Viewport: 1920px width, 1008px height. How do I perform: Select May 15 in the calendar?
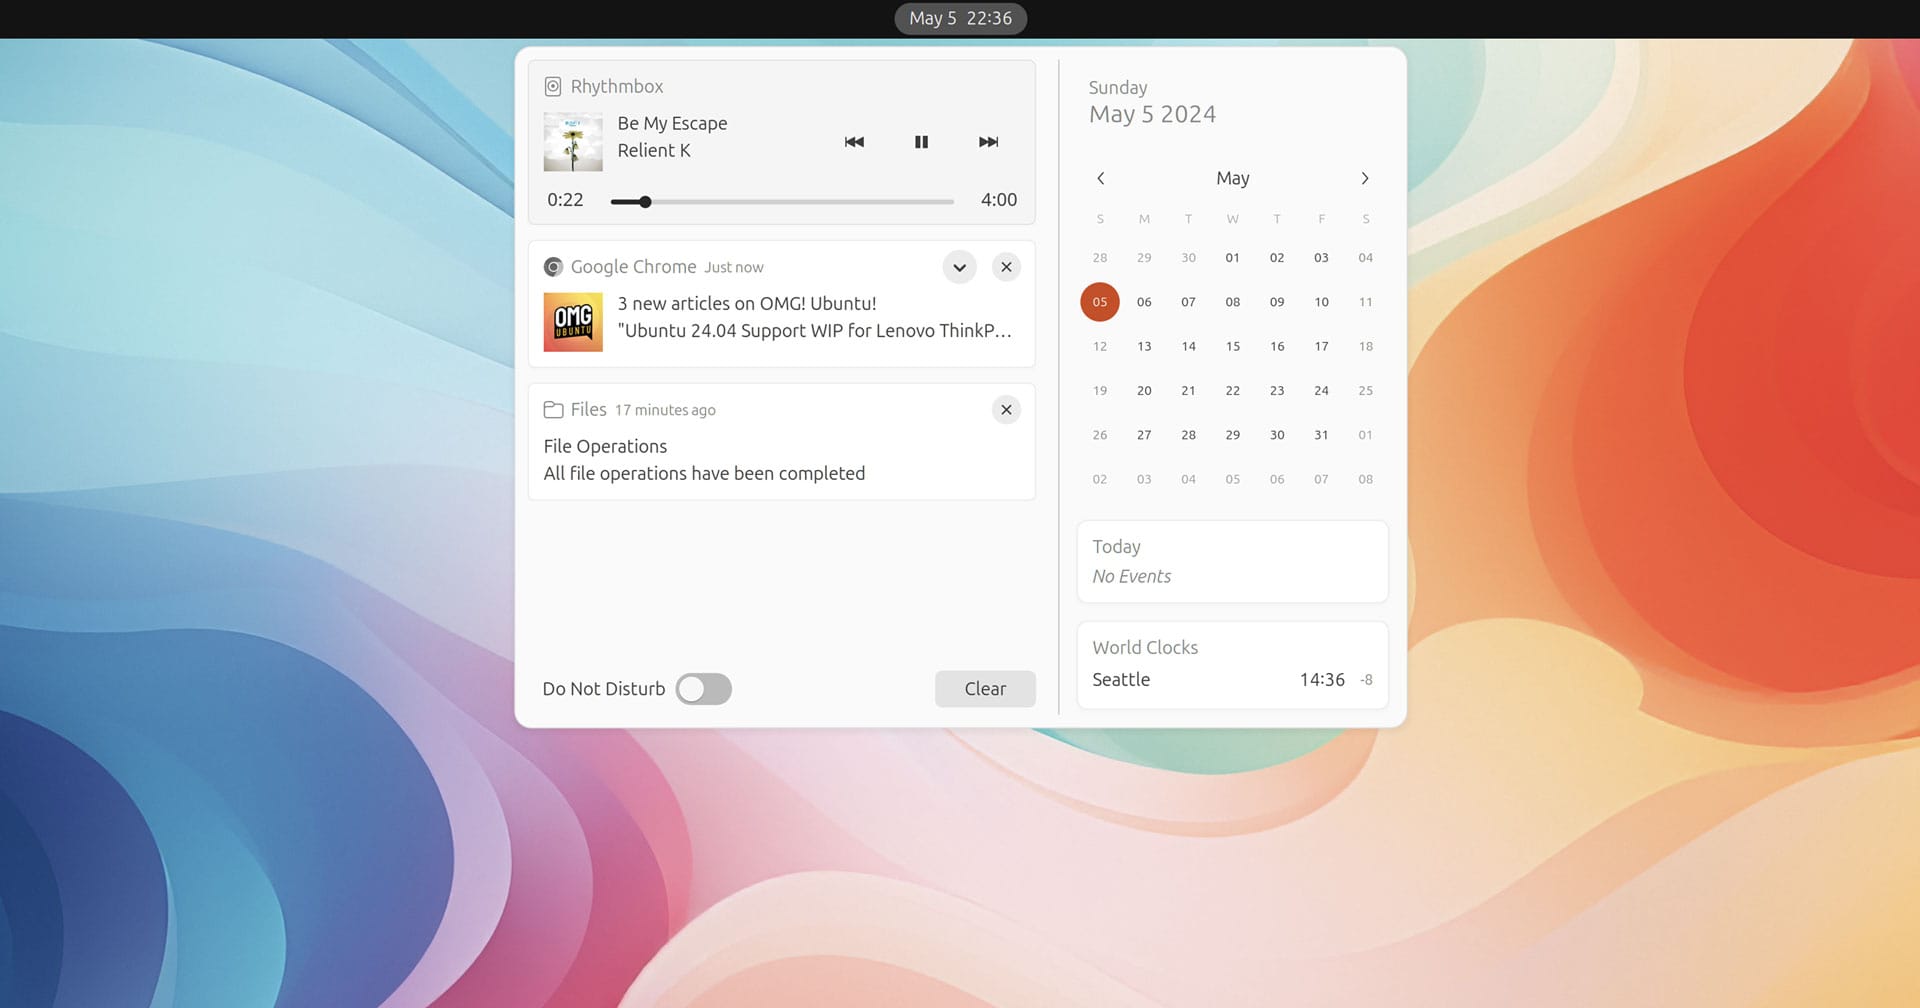coord(1233,346)
